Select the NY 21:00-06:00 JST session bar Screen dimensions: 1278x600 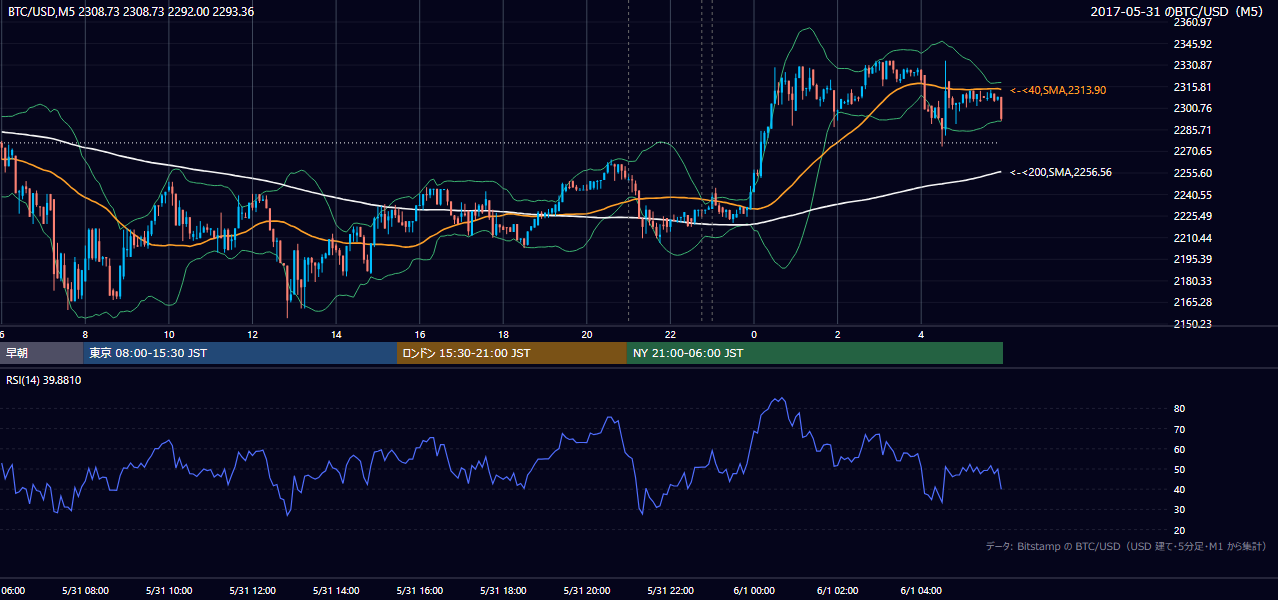815,353
